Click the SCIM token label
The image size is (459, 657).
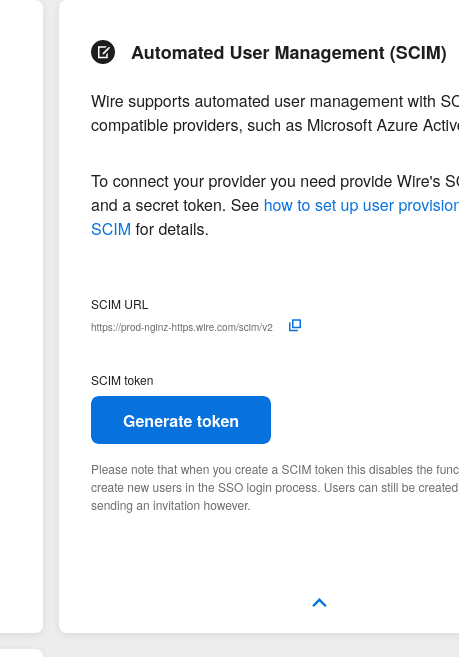(x=122, y=380)
